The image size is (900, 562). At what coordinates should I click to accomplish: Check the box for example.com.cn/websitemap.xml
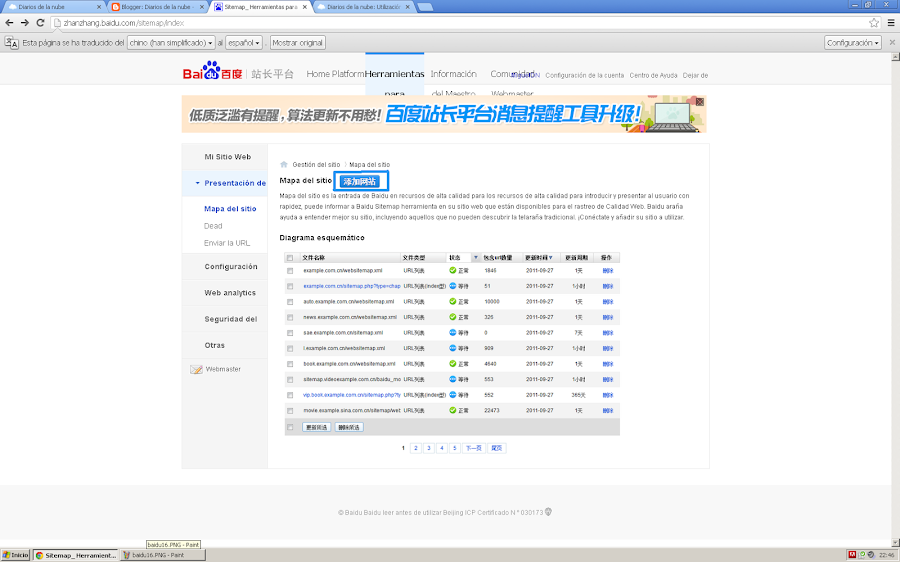[x=290, y=270]
